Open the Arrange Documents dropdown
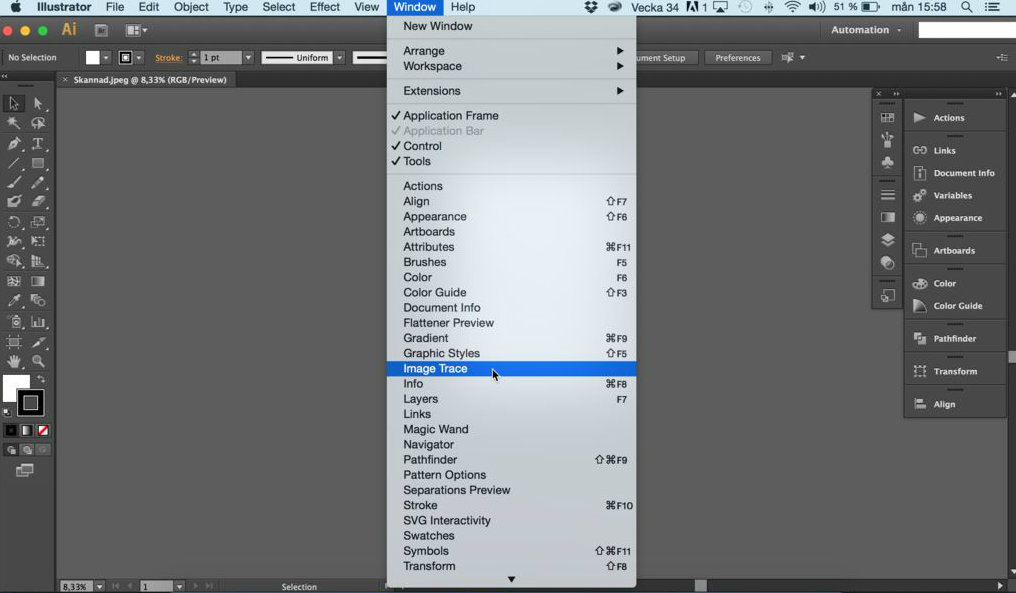Screen dimensions: 1016x593 tap(136, 30)
